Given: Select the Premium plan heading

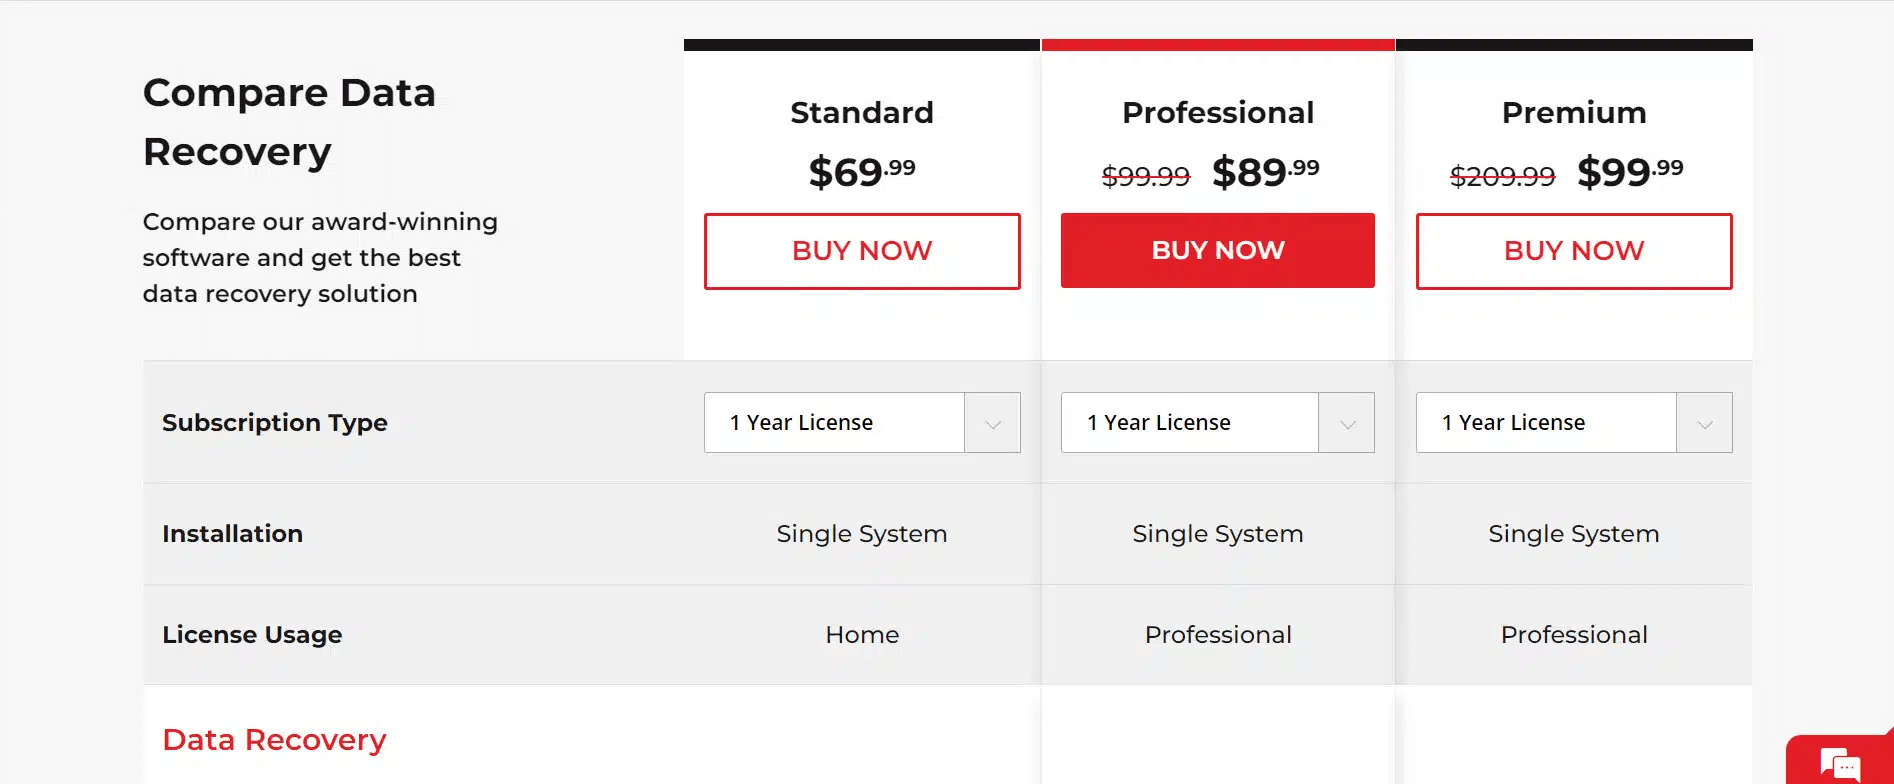Looking at the screenshot, I should [x=1573, y=113].
